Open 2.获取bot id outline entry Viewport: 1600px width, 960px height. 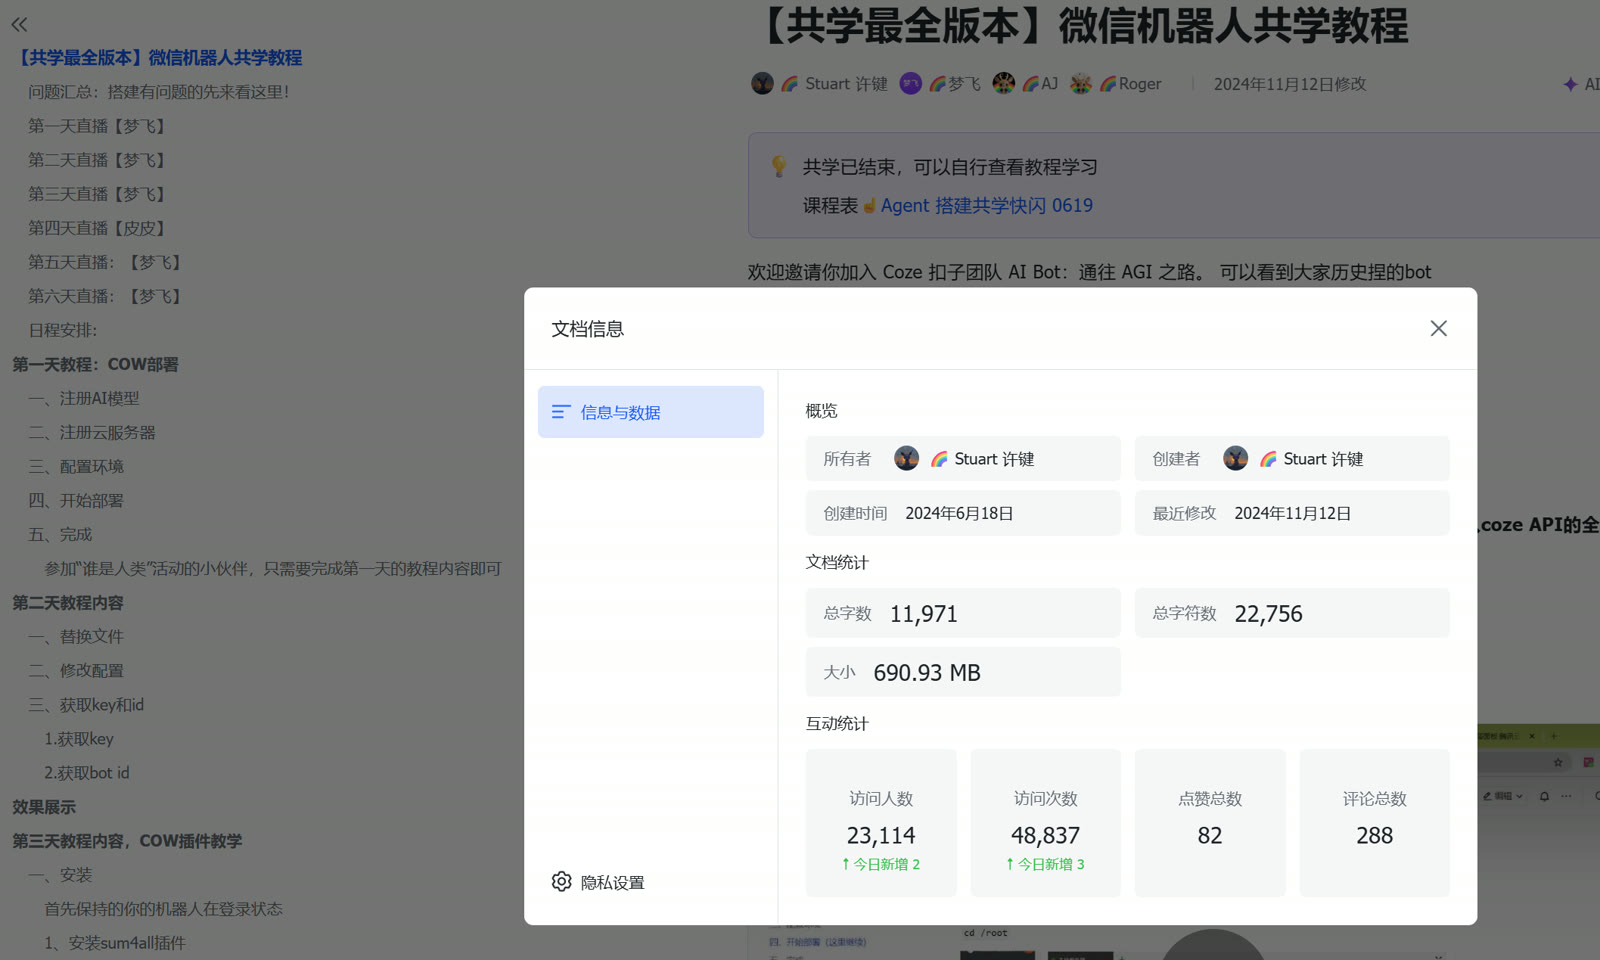pos(87,773)
